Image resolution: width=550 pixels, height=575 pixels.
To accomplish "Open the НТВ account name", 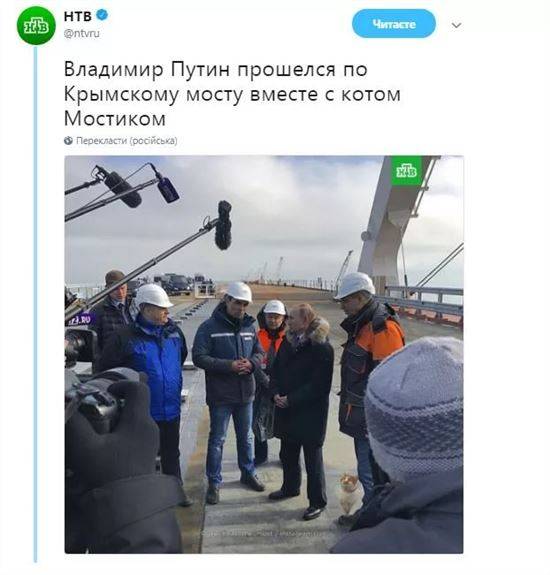I will tap(78, 16).
